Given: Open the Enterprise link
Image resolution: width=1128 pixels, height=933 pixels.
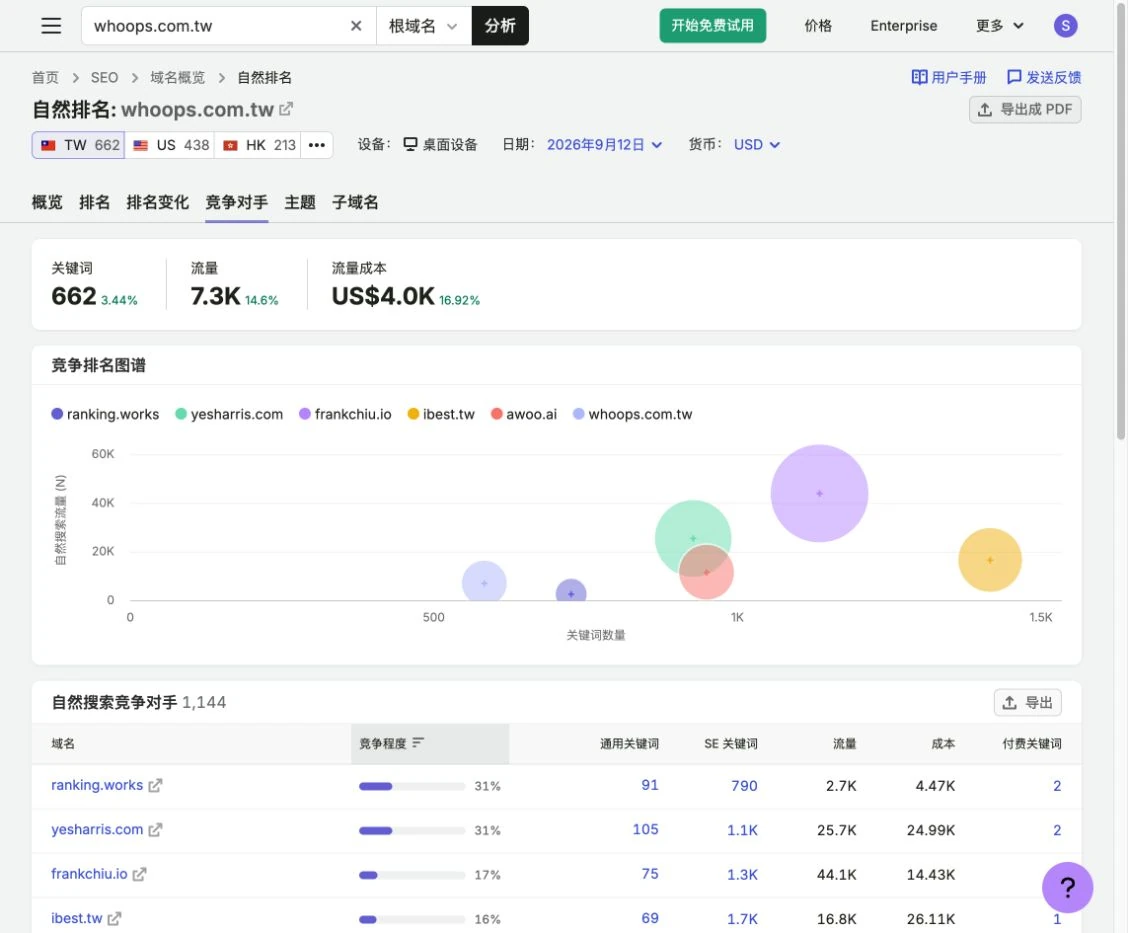Looking at the screenshot, I should coord(904,26).
